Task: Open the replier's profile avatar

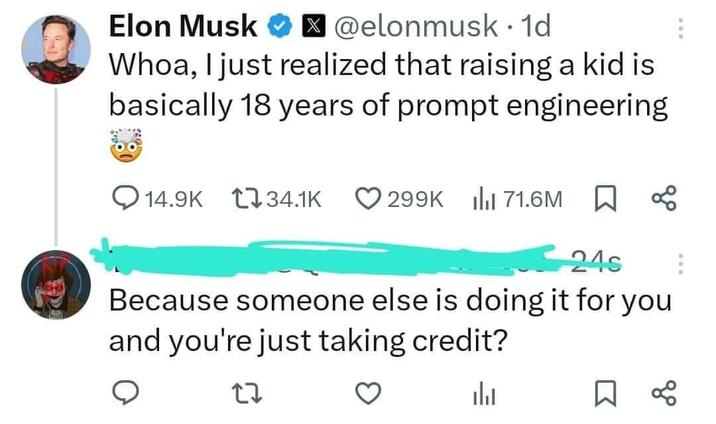Action: [56, 284]
